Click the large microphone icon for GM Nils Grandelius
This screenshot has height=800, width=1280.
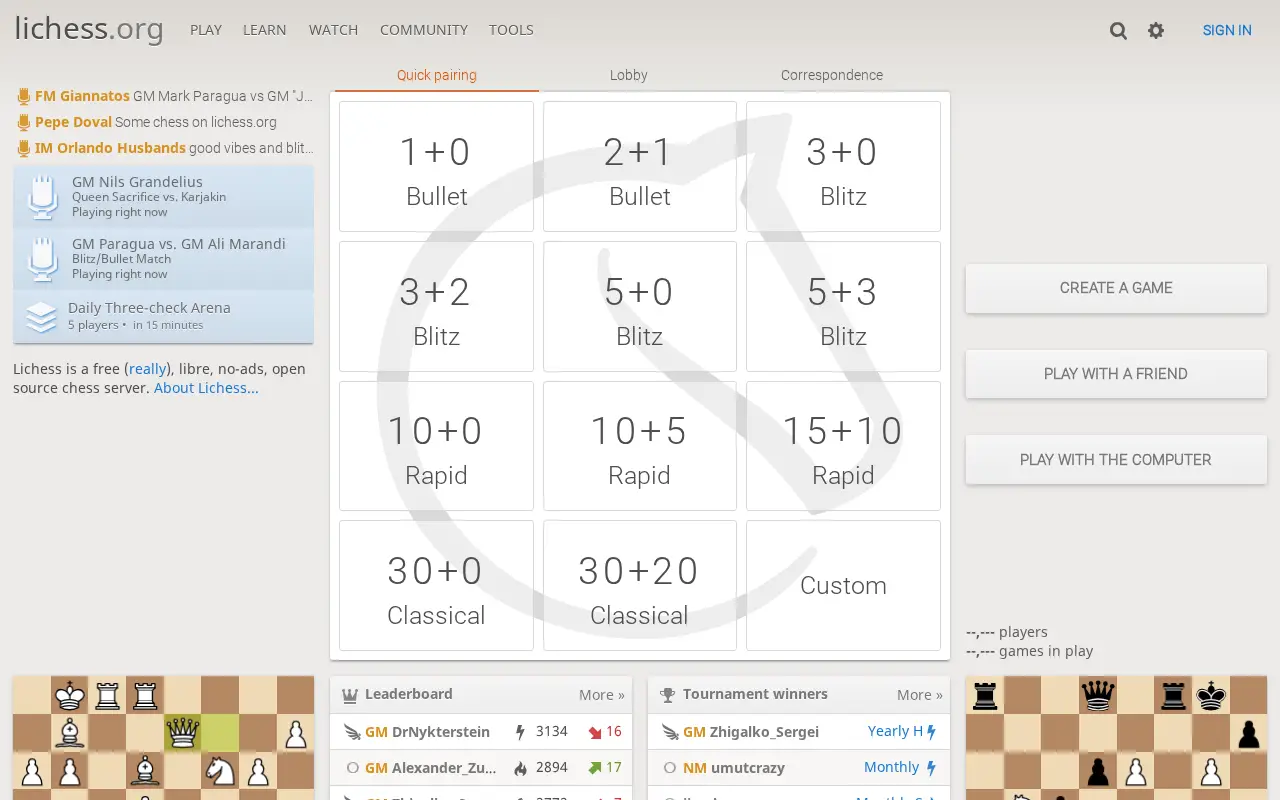click(x=42, y=197)
